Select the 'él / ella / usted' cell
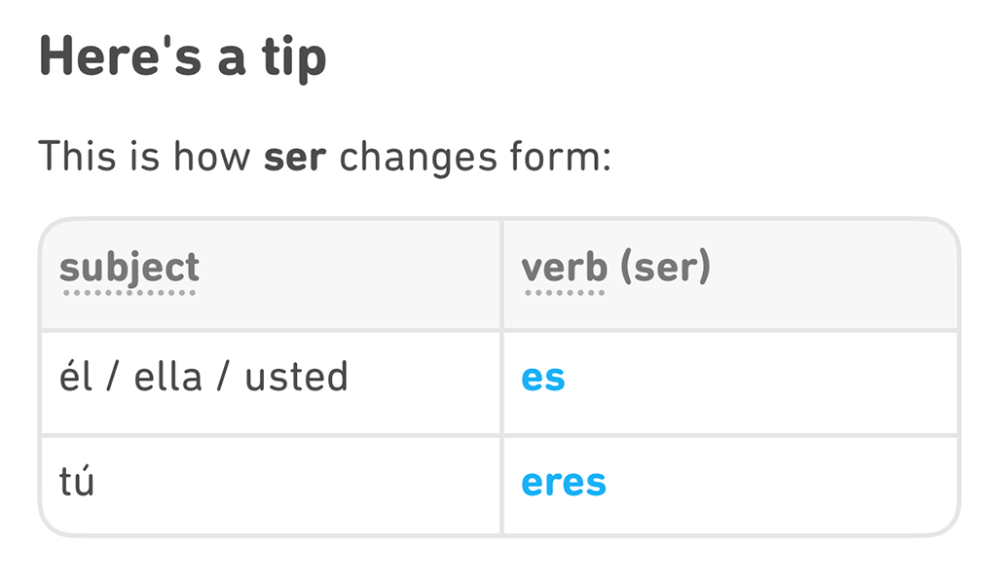999x584 pixels. [x=203, y=378]
